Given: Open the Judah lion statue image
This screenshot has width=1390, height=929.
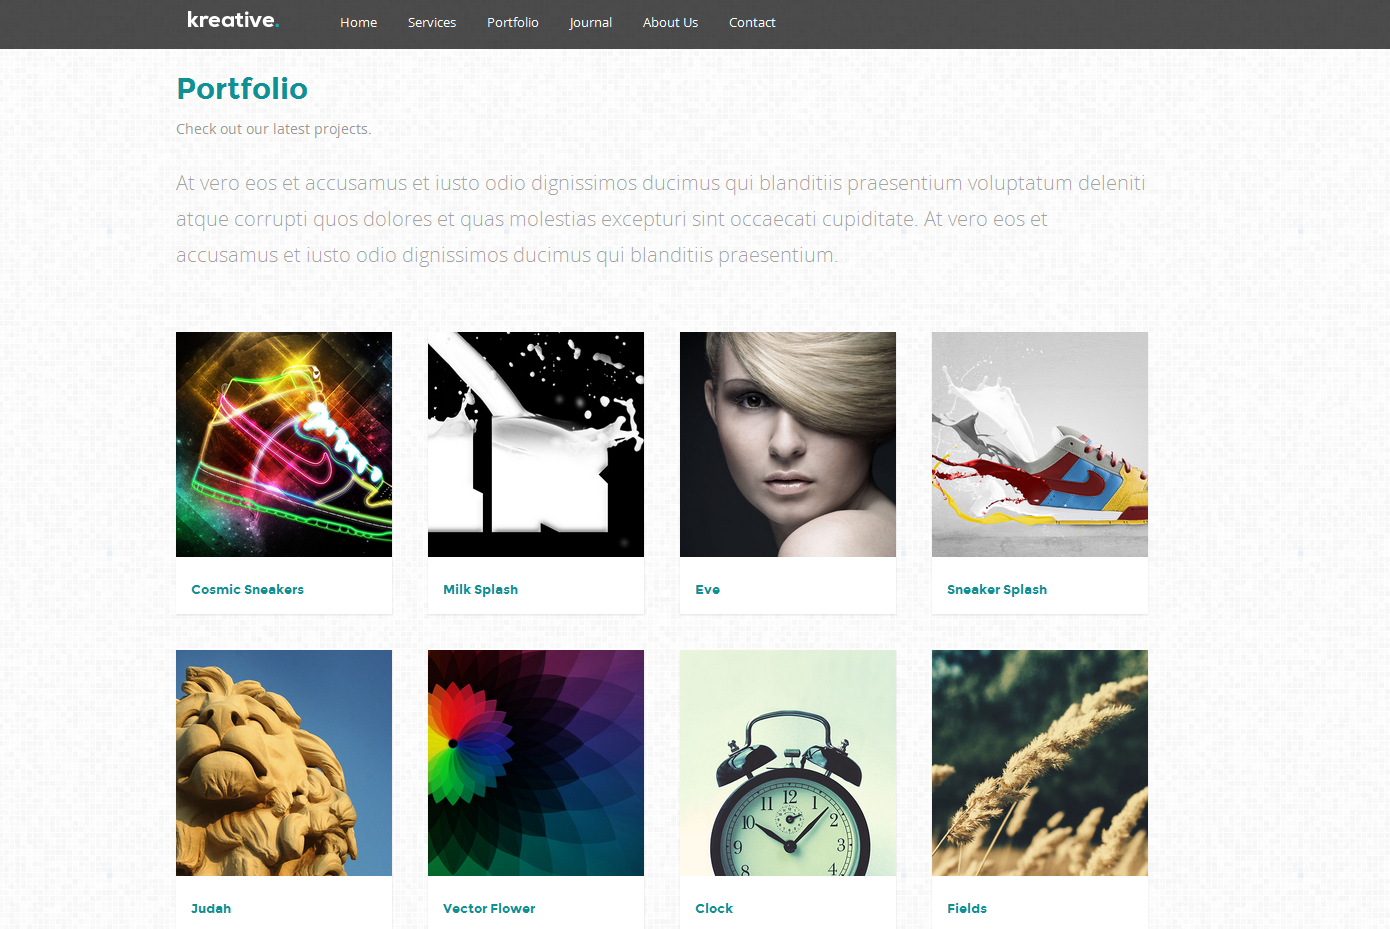Looking at the screenshot, I should click(x=284, y=763).
